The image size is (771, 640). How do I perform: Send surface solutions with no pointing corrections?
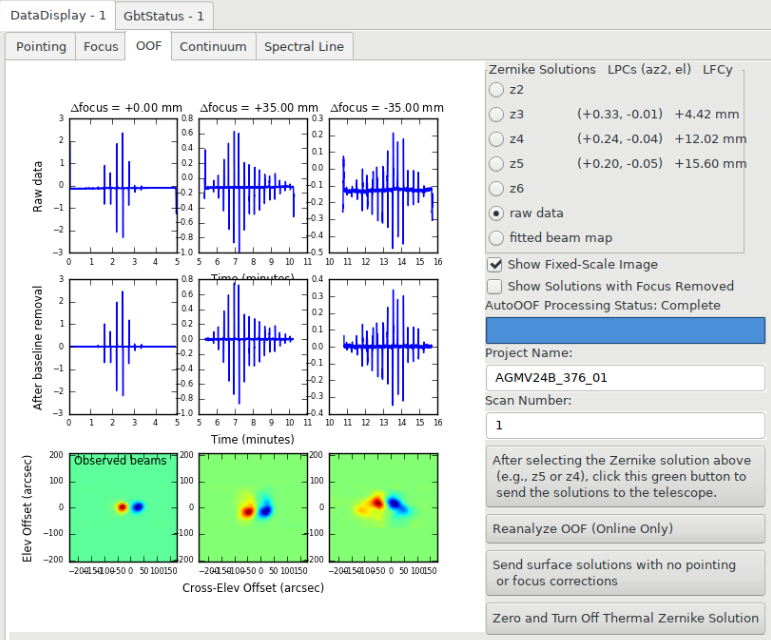point(625,573)
